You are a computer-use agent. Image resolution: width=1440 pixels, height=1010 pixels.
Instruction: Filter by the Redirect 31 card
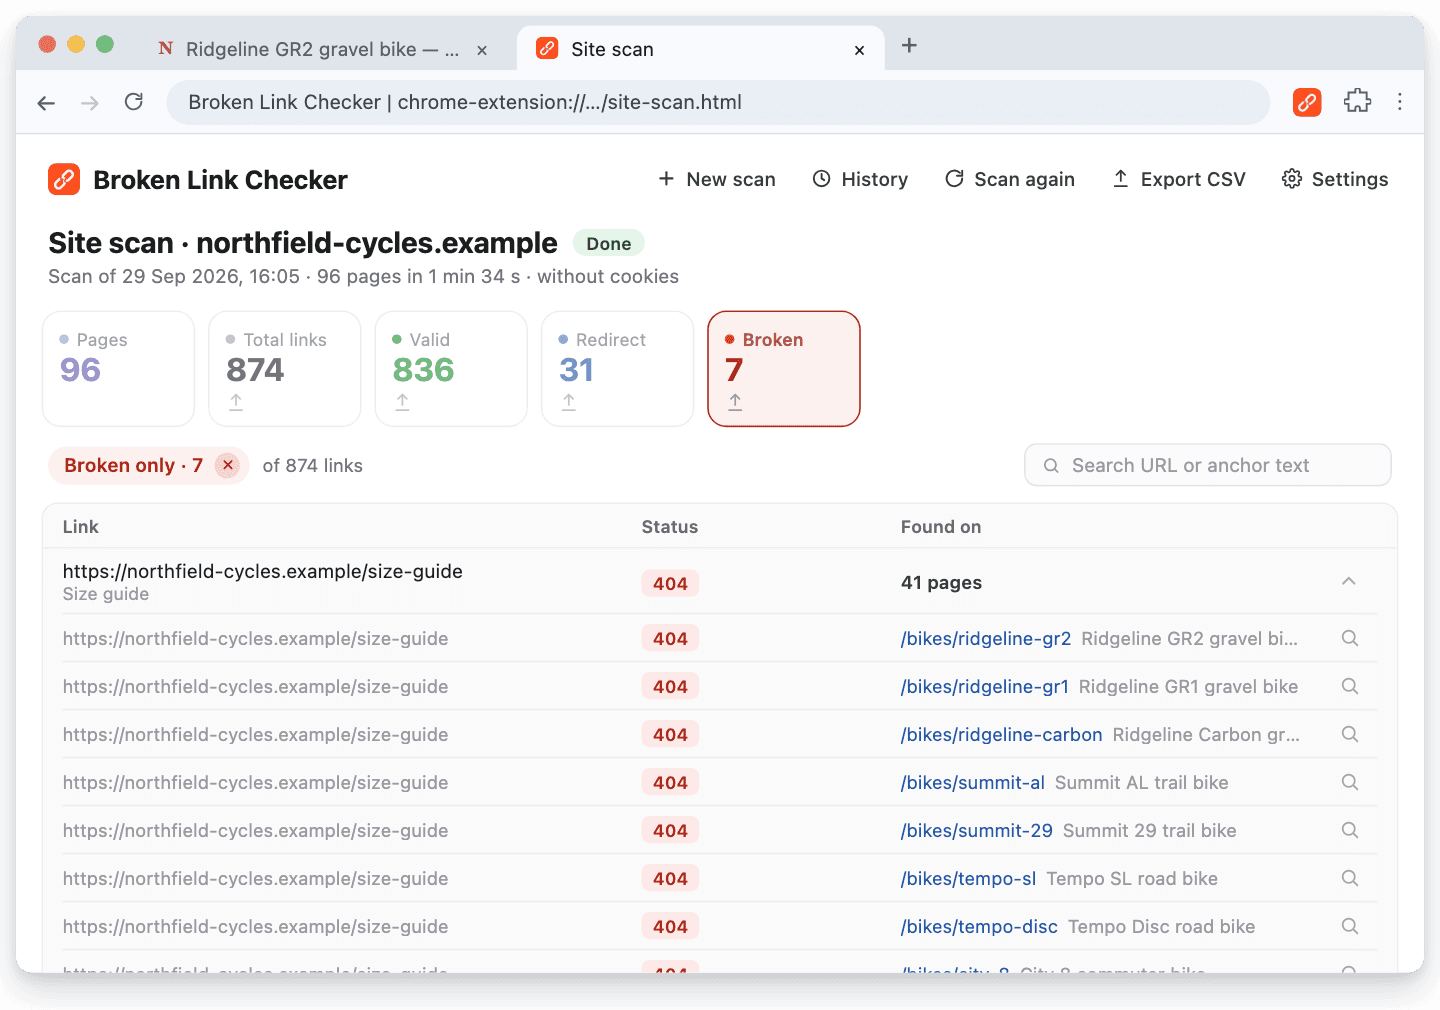pyautogui.click(x=617, y=369)
